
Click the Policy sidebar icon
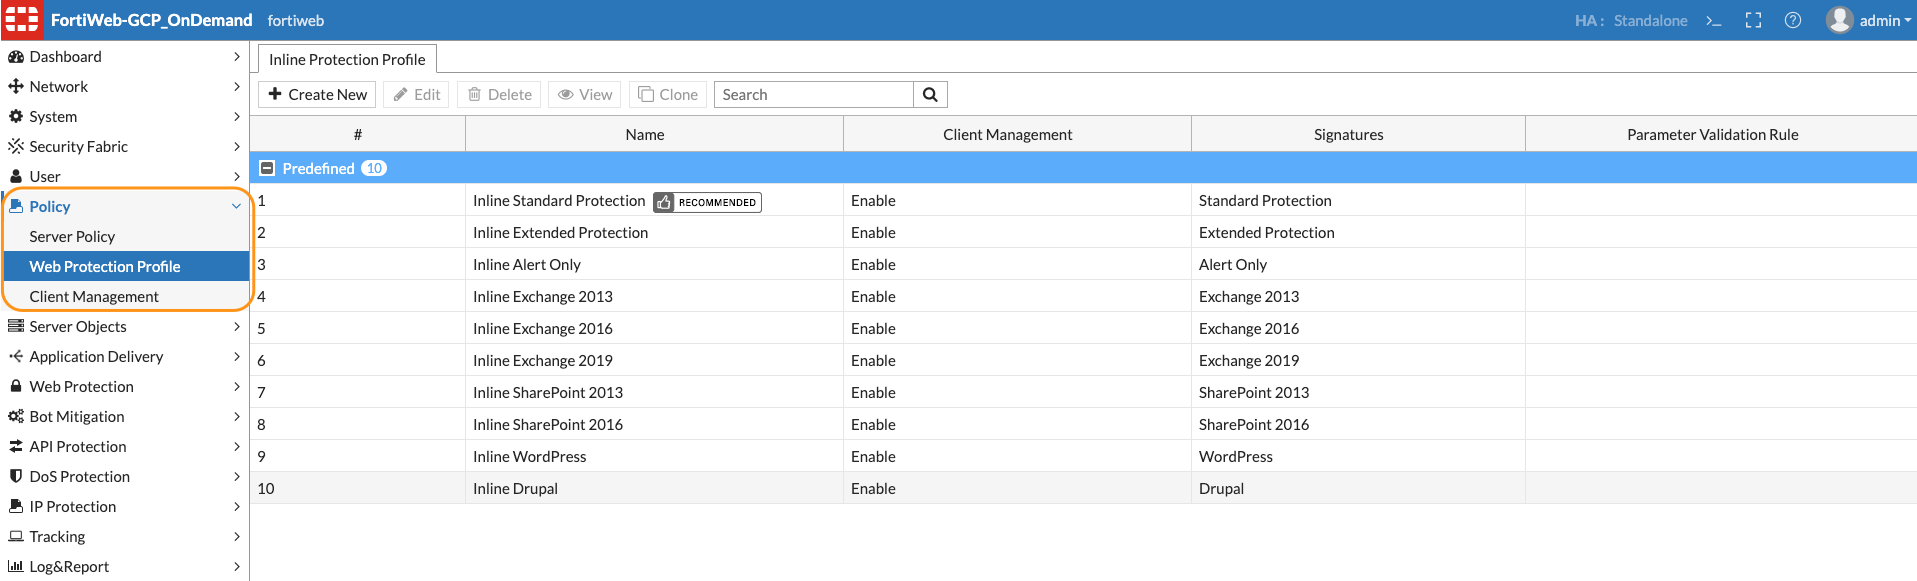[x=16, y=207]
